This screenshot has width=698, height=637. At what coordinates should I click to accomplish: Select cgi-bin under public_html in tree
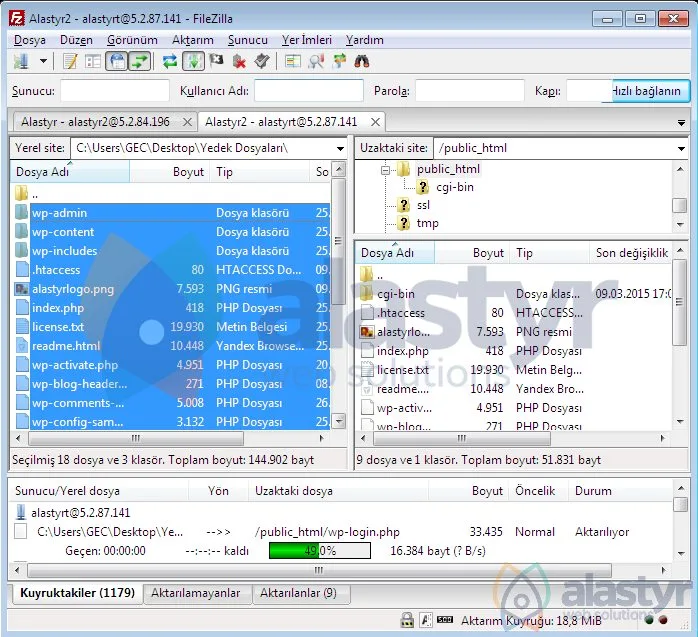(x=455, y=187)
